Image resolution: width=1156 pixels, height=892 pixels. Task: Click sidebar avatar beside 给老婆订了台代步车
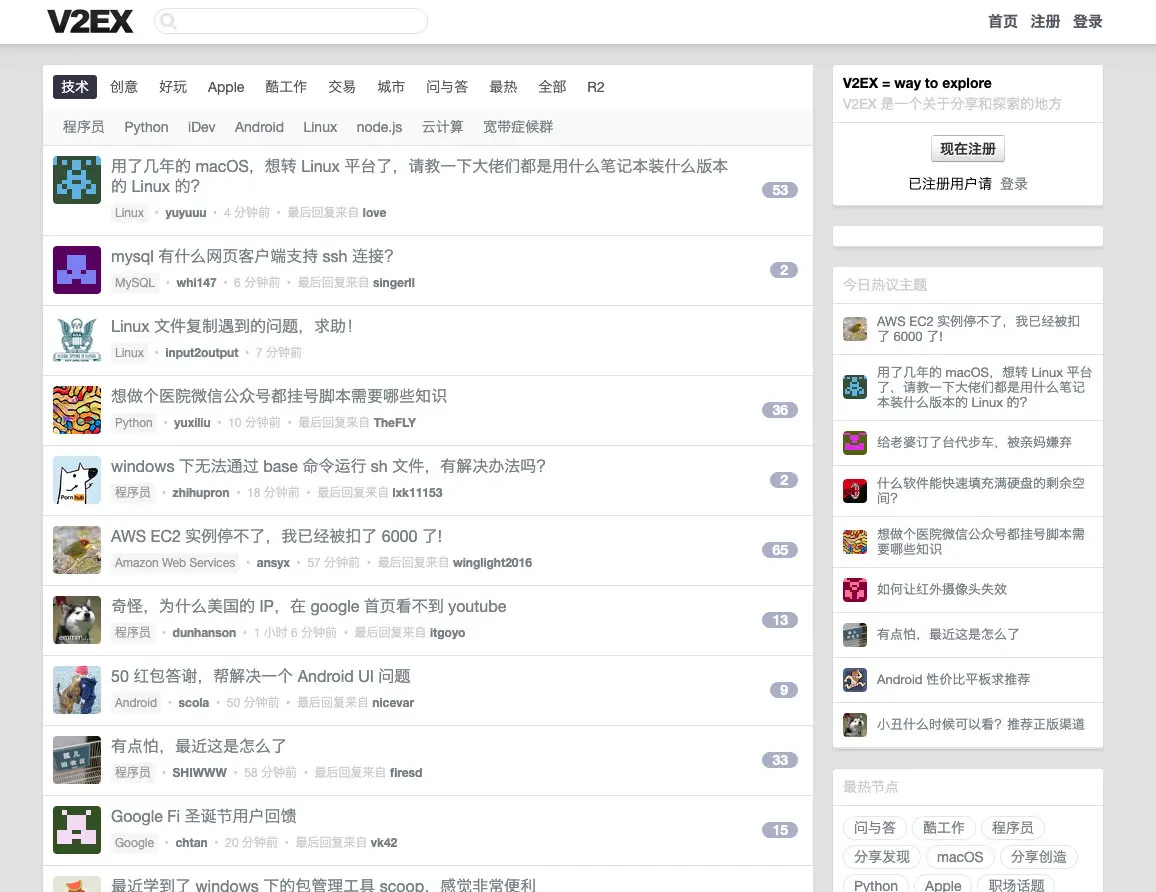tap(855, 443)
